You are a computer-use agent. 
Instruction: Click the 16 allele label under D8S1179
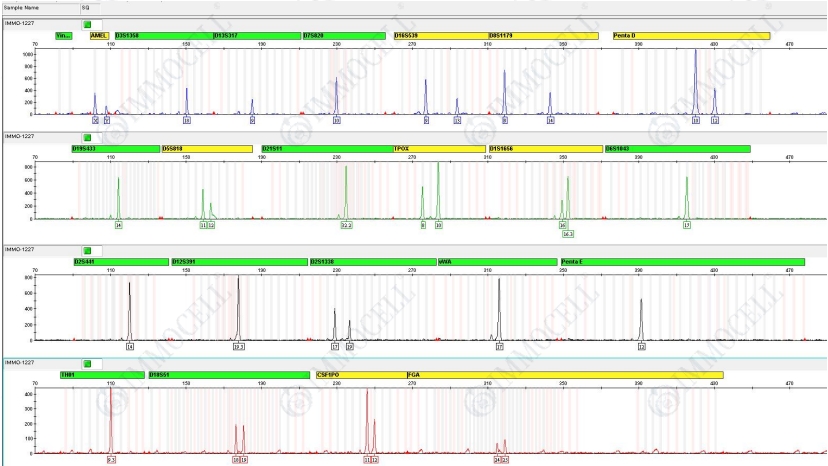[550, 120]
